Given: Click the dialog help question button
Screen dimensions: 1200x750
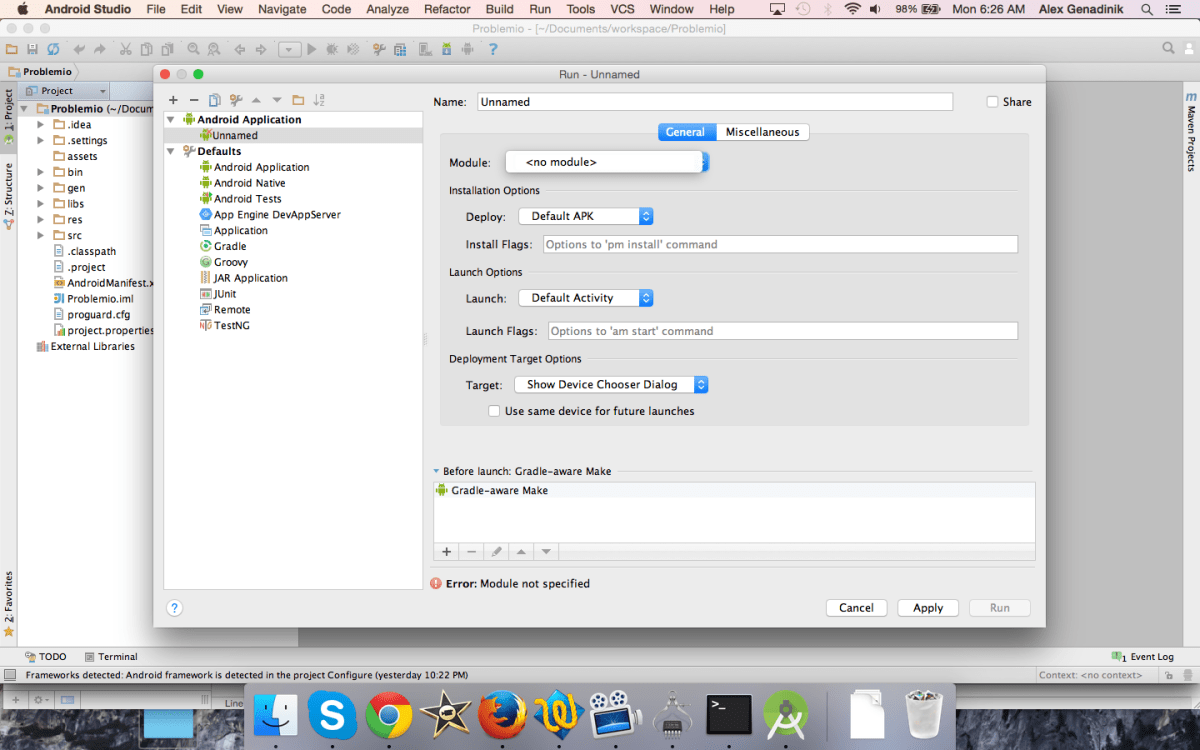Looking at the screenshot, I should tap(174, 608).
